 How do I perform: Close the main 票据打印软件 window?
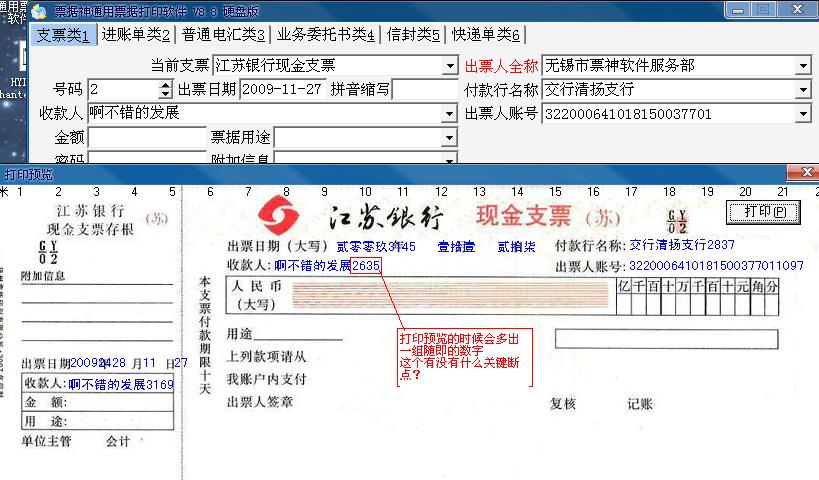click(x=797, y=9)
